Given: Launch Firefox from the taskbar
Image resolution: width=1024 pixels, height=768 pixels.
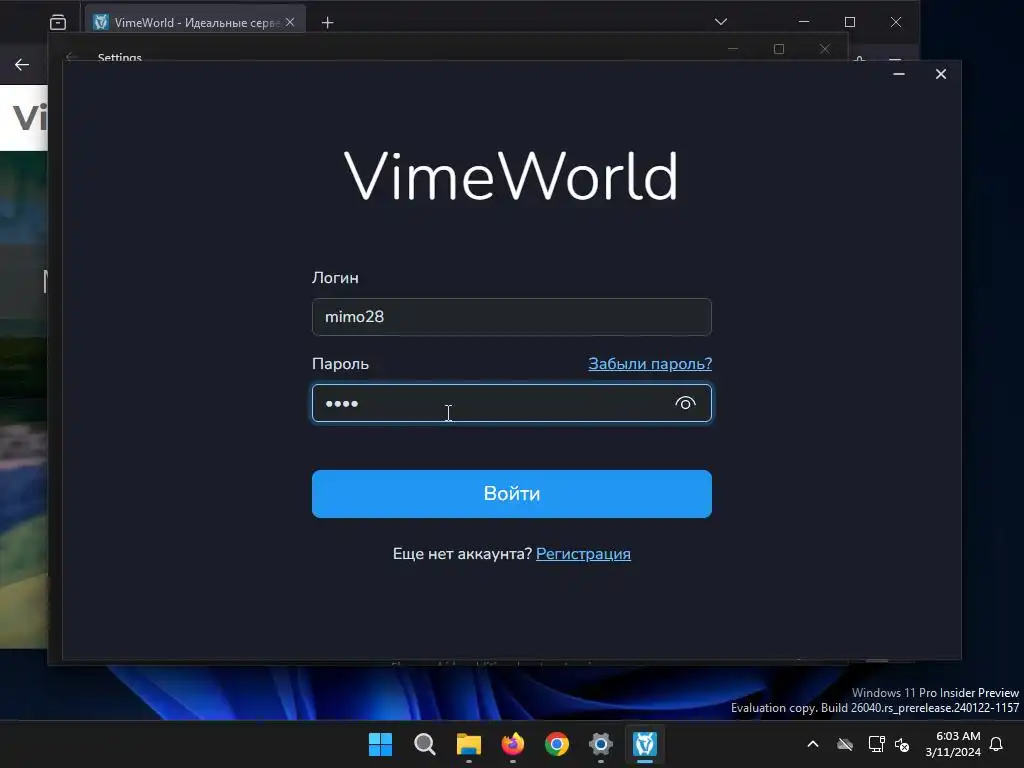Looking at the screenshot, I should 513,744.
